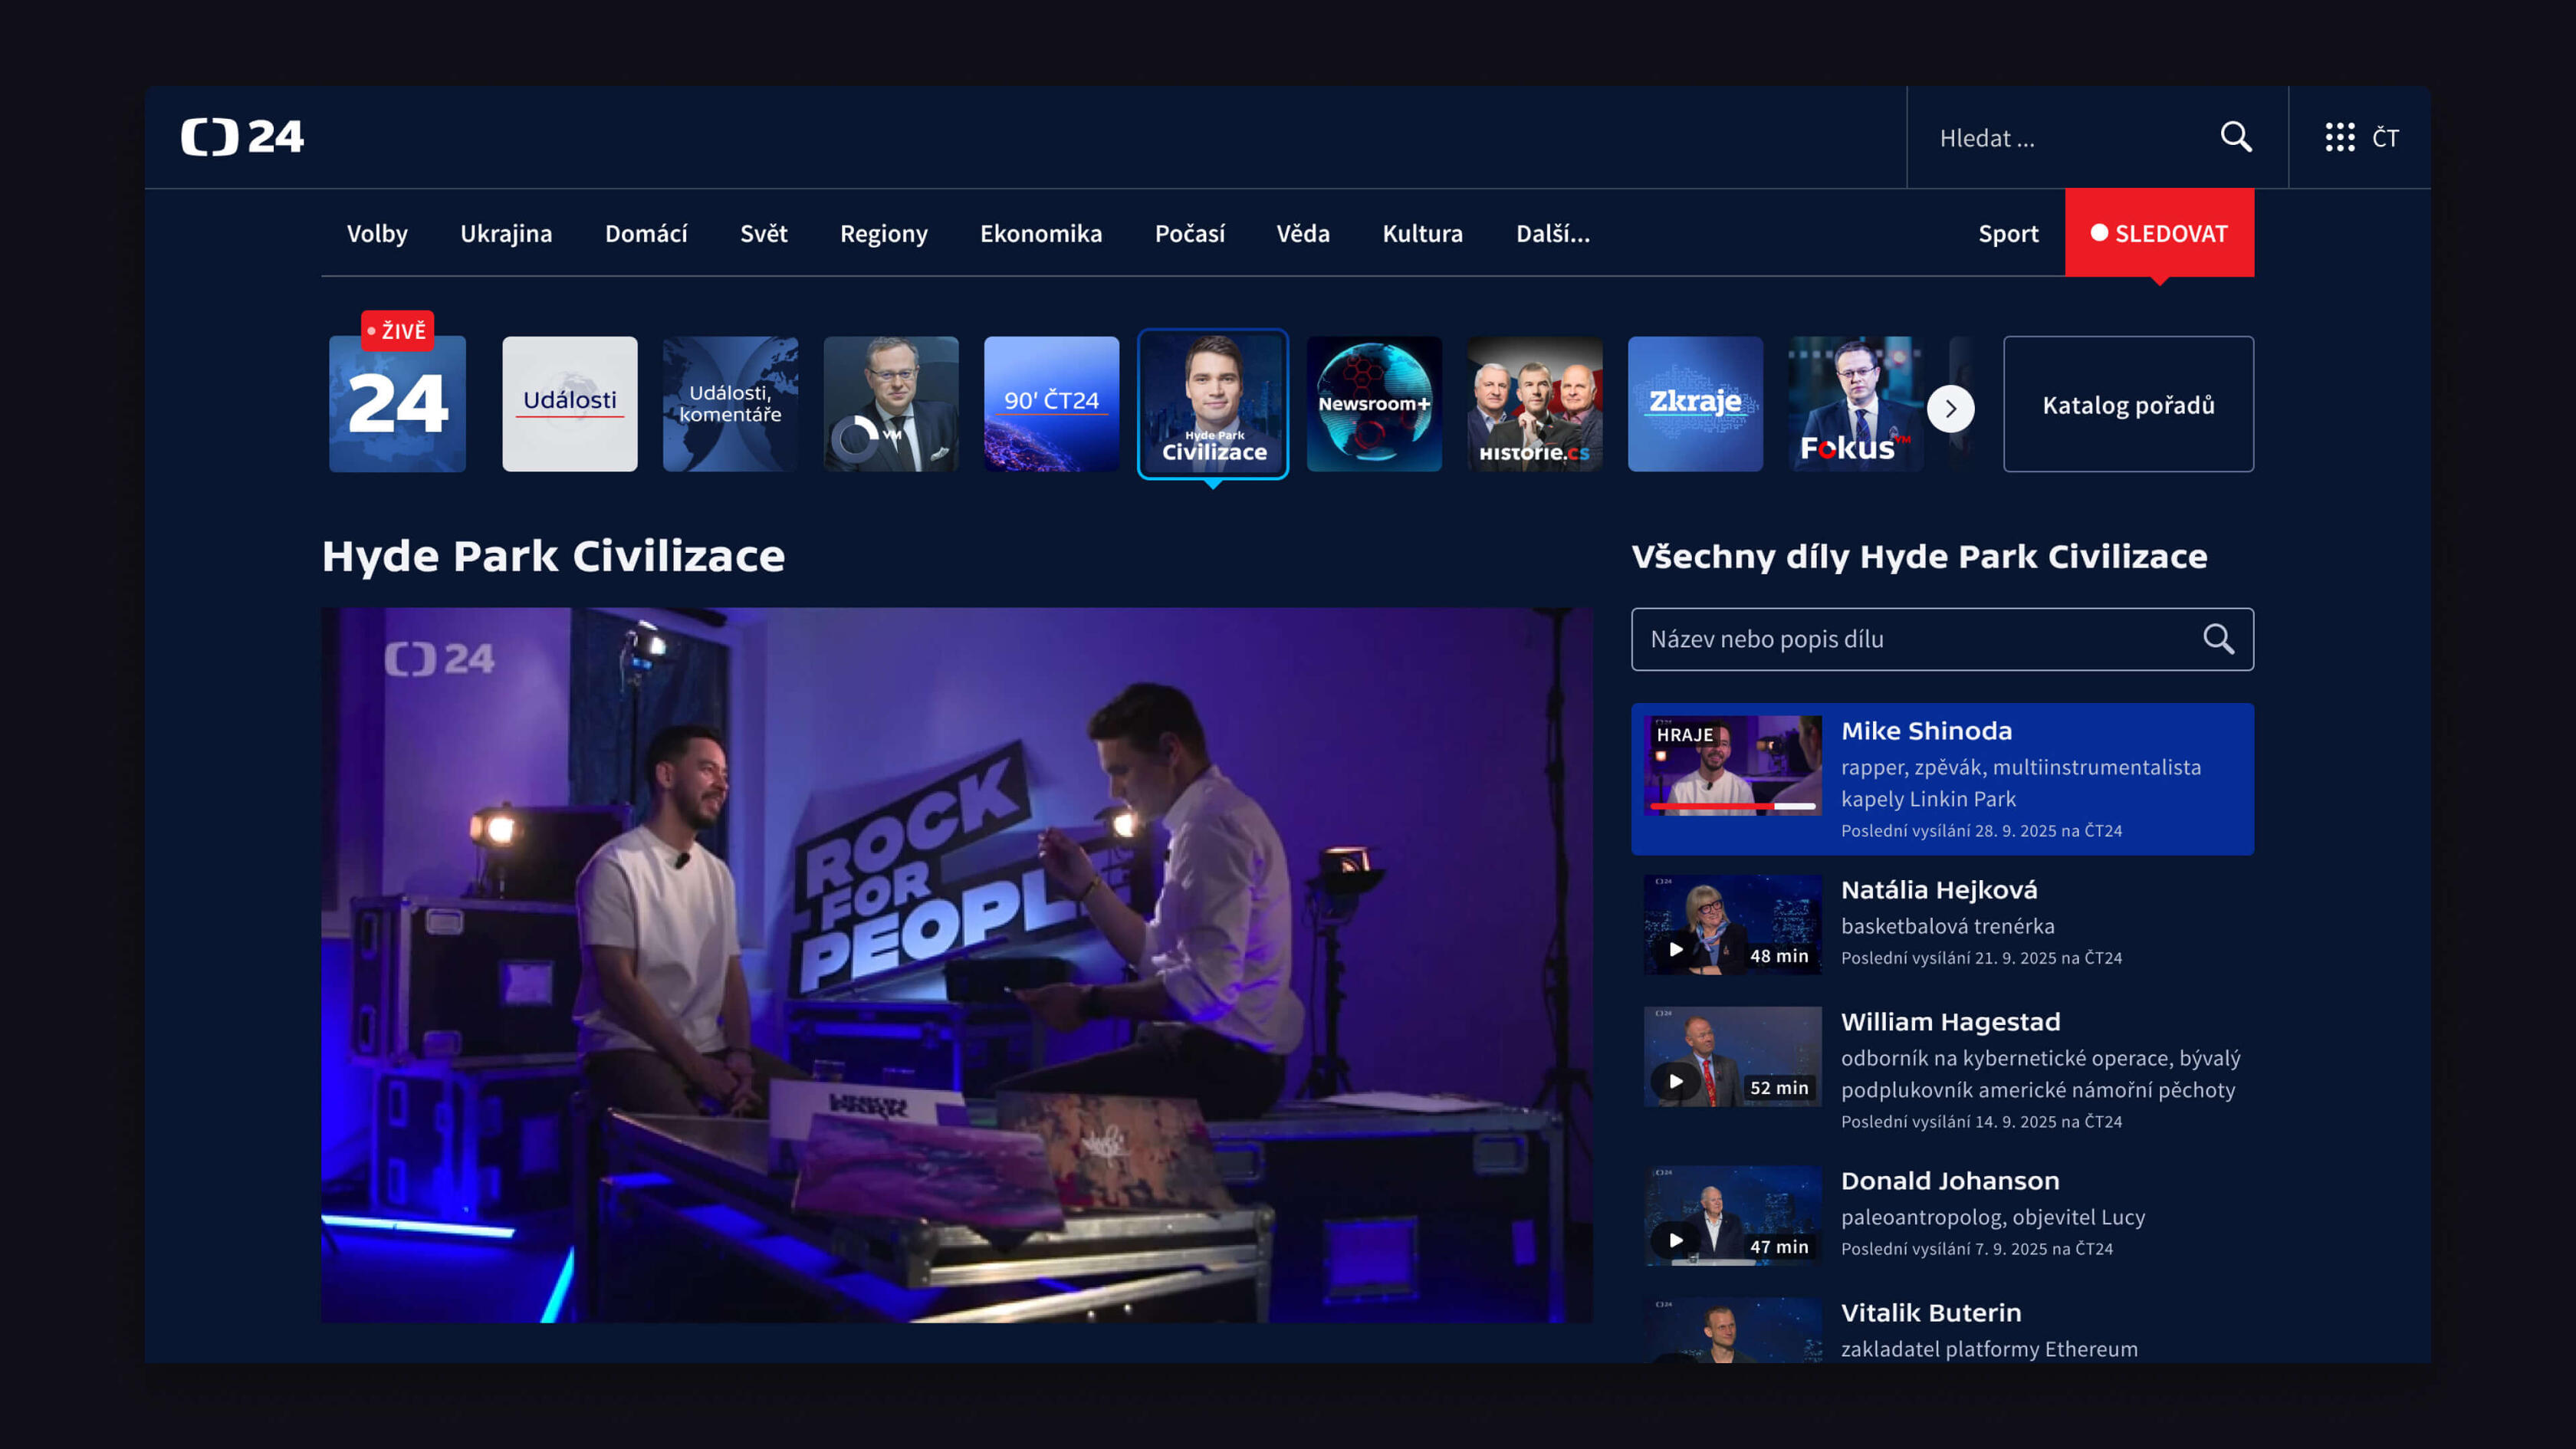Click the episode search magnifier icon
This screenshot has width=2576, height=1449.
(x=2218, y=639)
